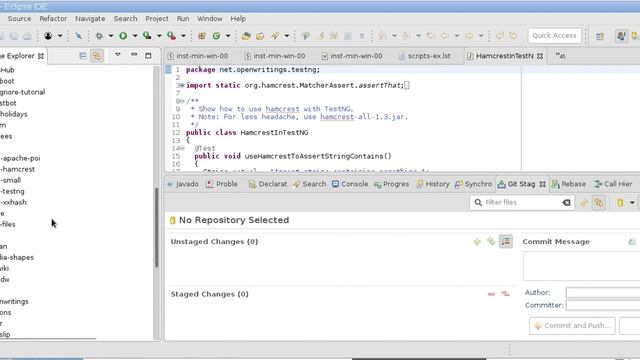Click the New Java Package icon
This screenshot has height=360, width=640.
click(x=202, y=36)
